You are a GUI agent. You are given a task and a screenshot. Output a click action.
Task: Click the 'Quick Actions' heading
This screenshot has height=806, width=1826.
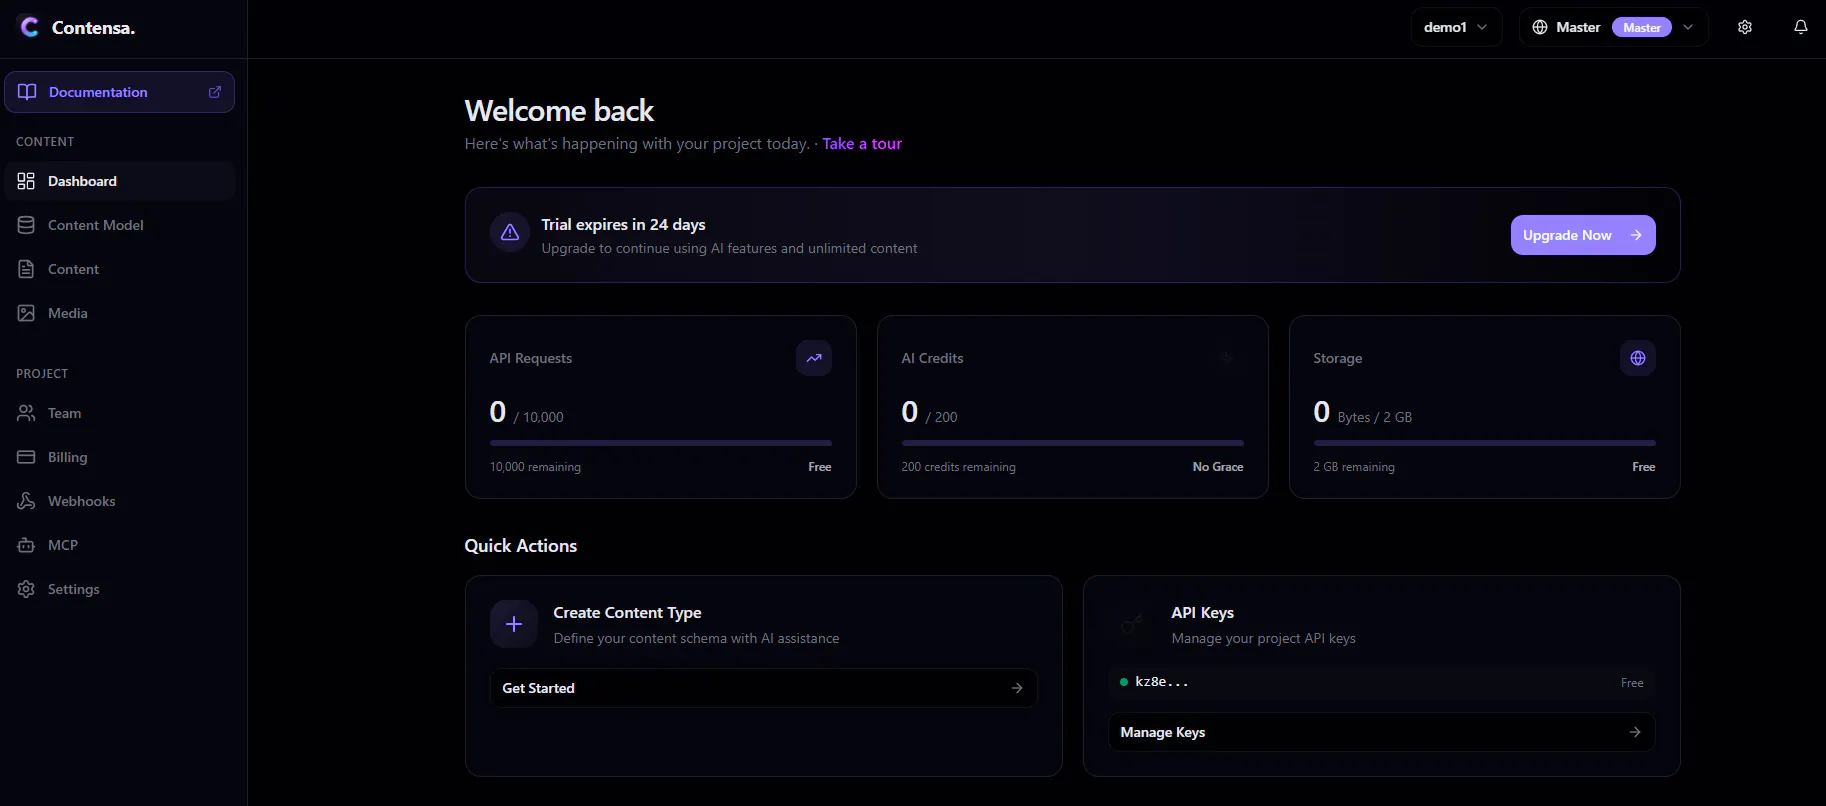[521, 546]
